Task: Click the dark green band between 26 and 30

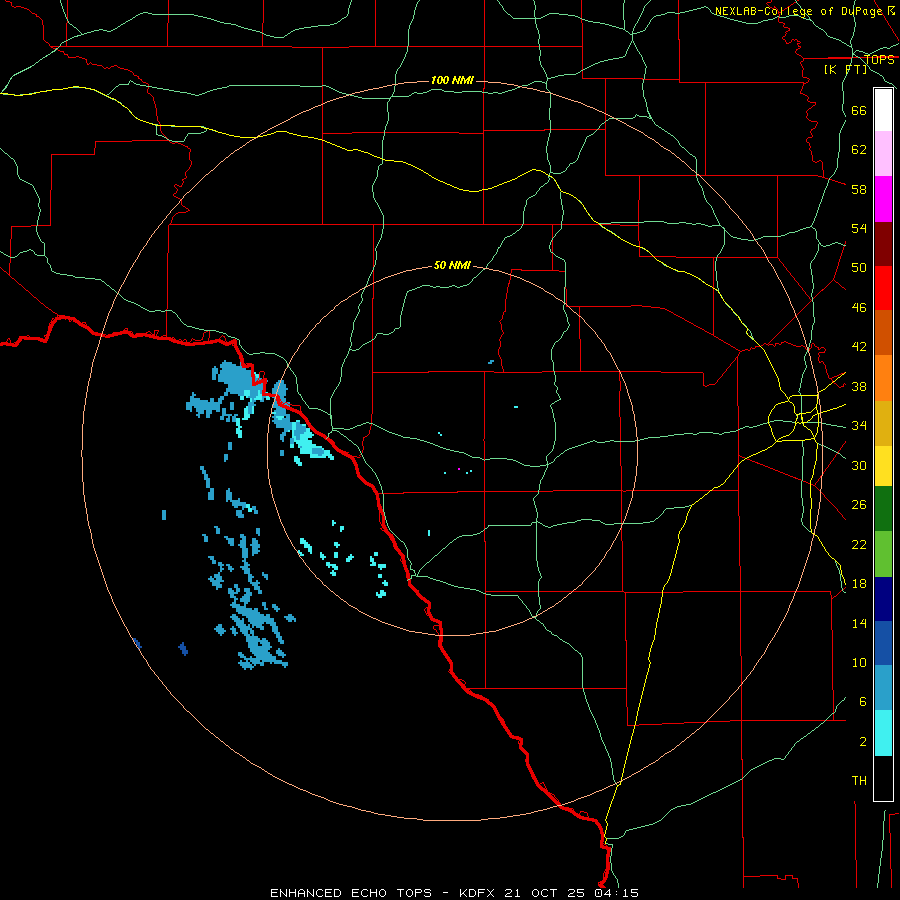Action: tap(883, 509)
